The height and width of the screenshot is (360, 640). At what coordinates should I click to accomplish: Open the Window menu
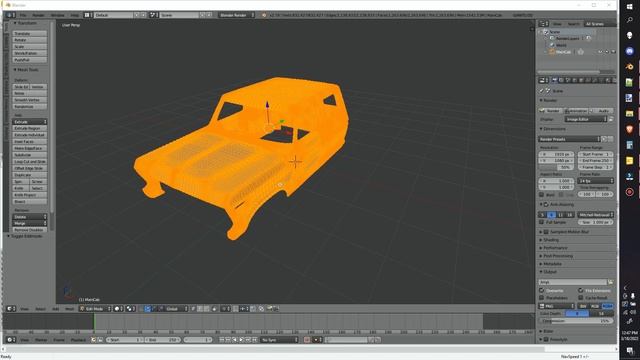click(58, 15)
